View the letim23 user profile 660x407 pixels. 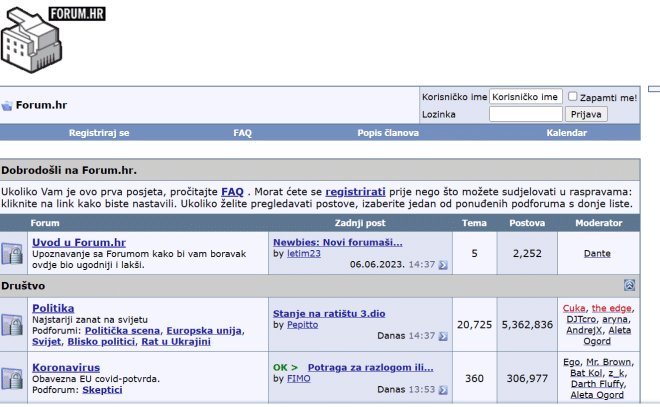(x=304, y=254)
